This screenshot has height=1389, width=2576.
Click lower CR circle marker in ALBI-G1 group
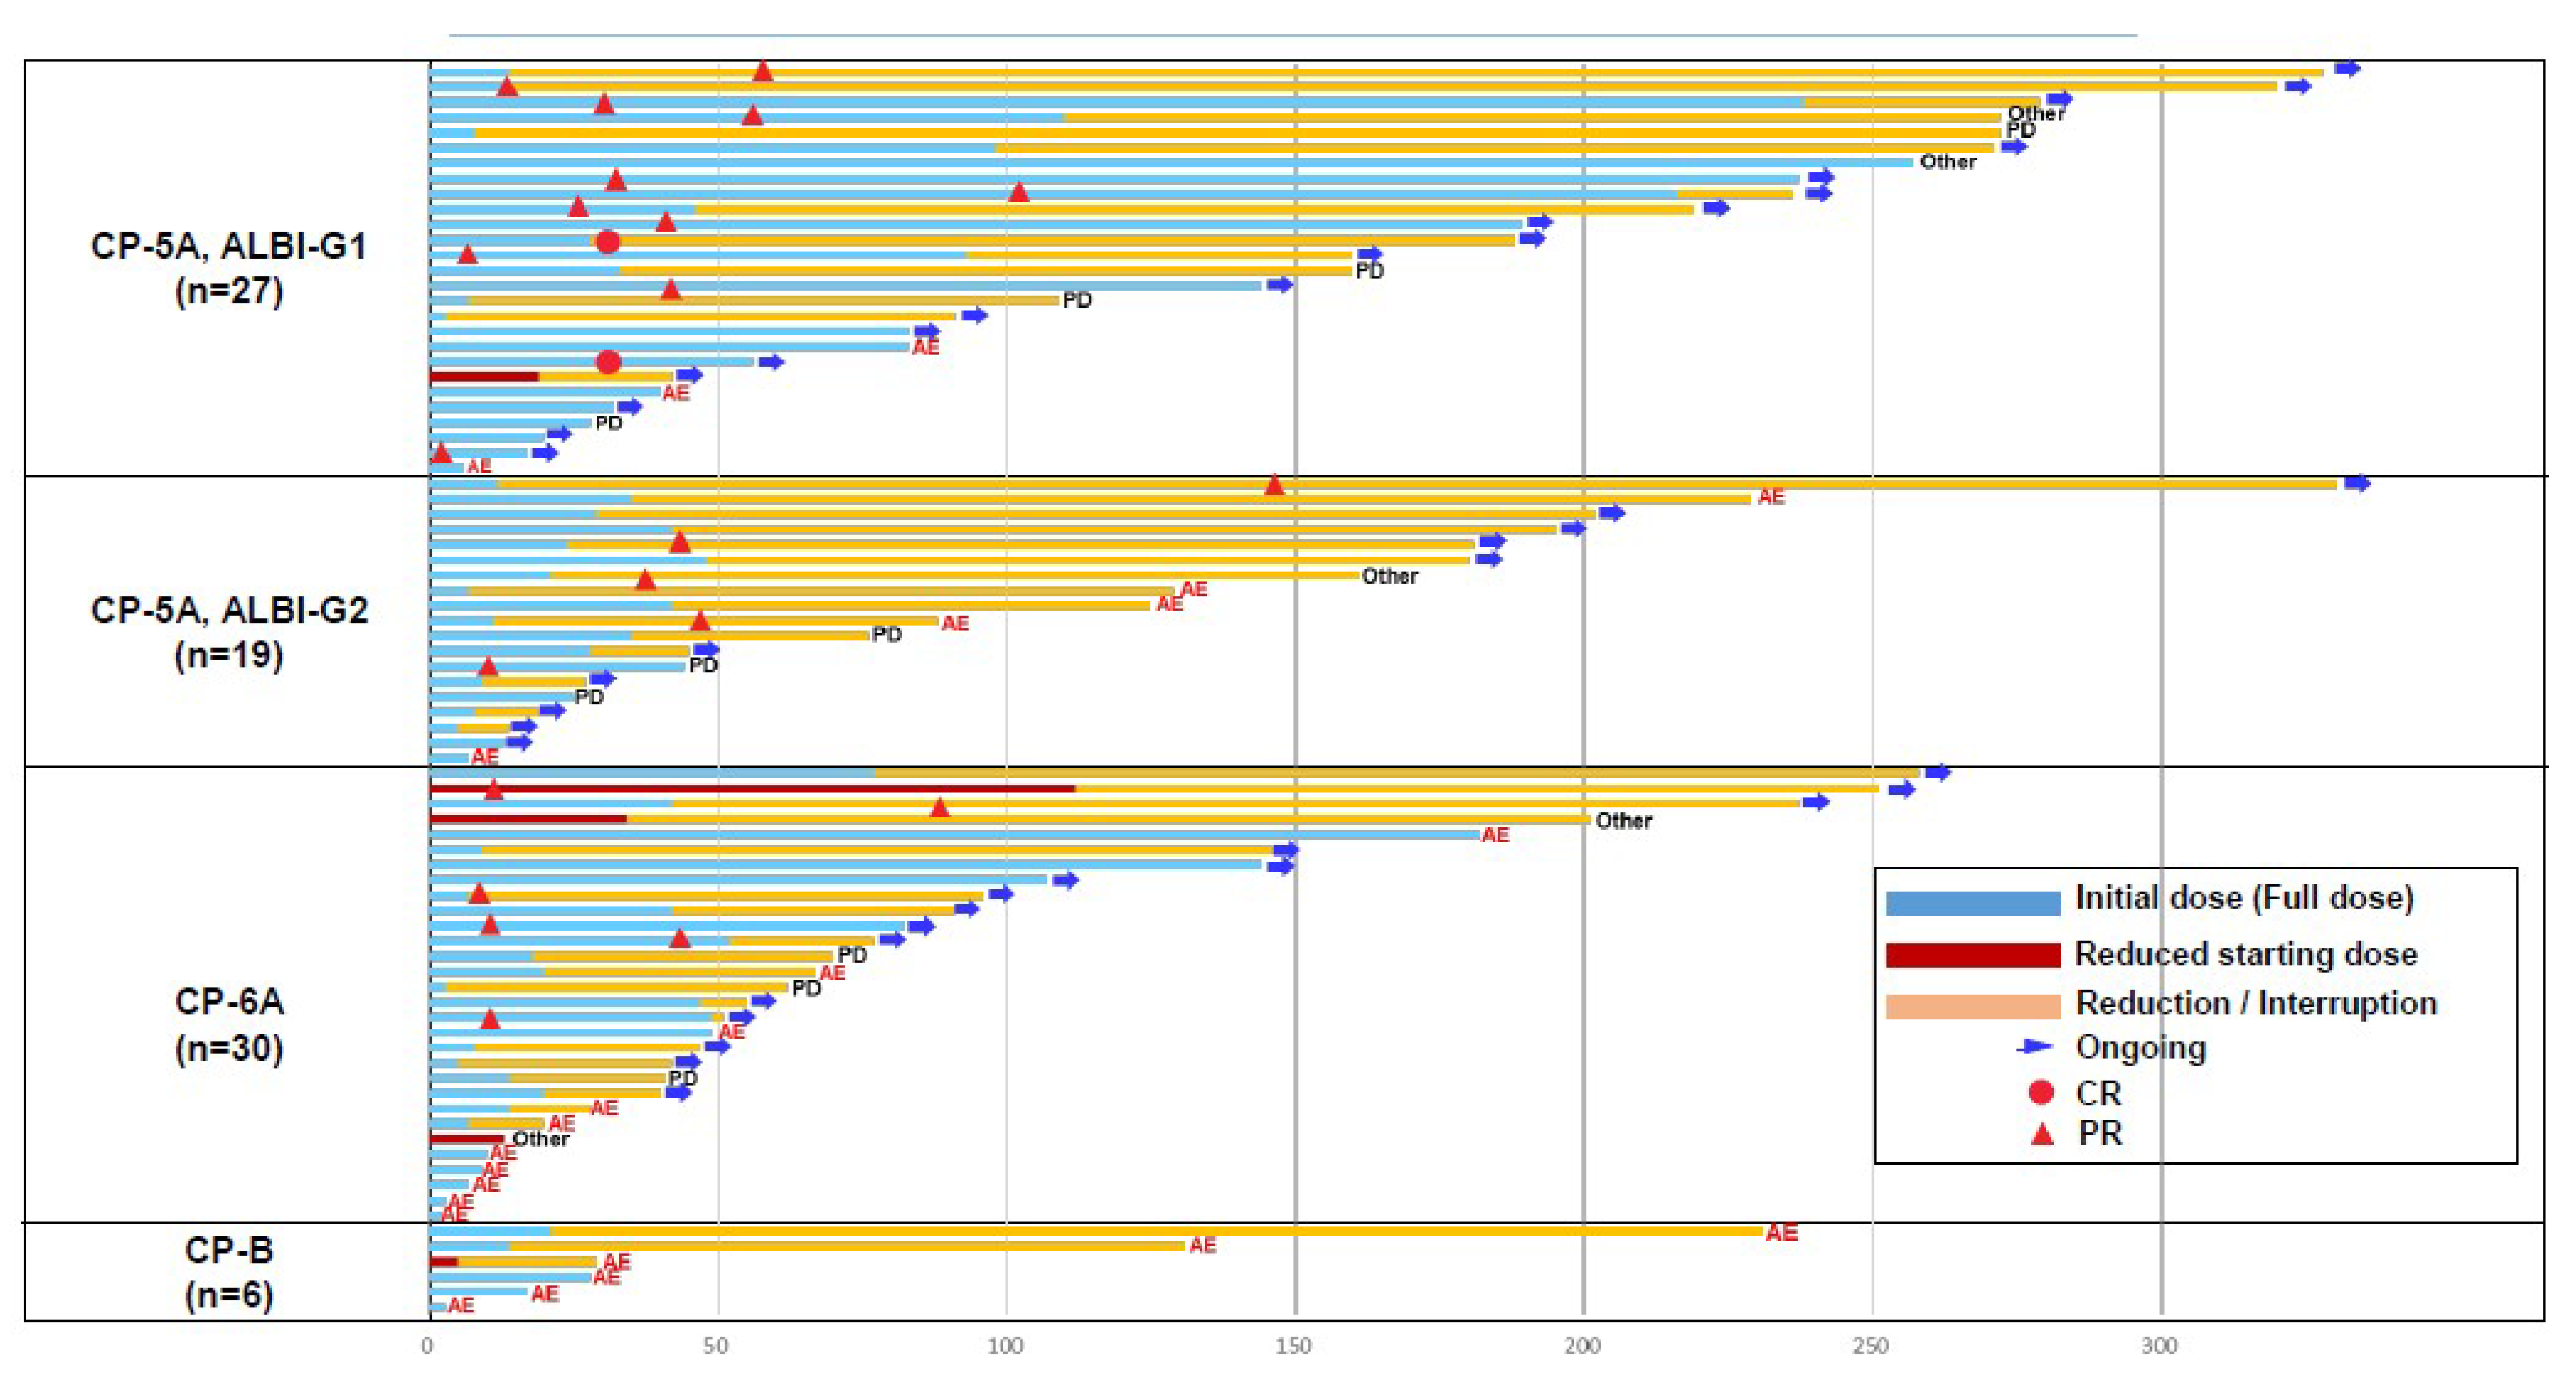pos(608,362)
